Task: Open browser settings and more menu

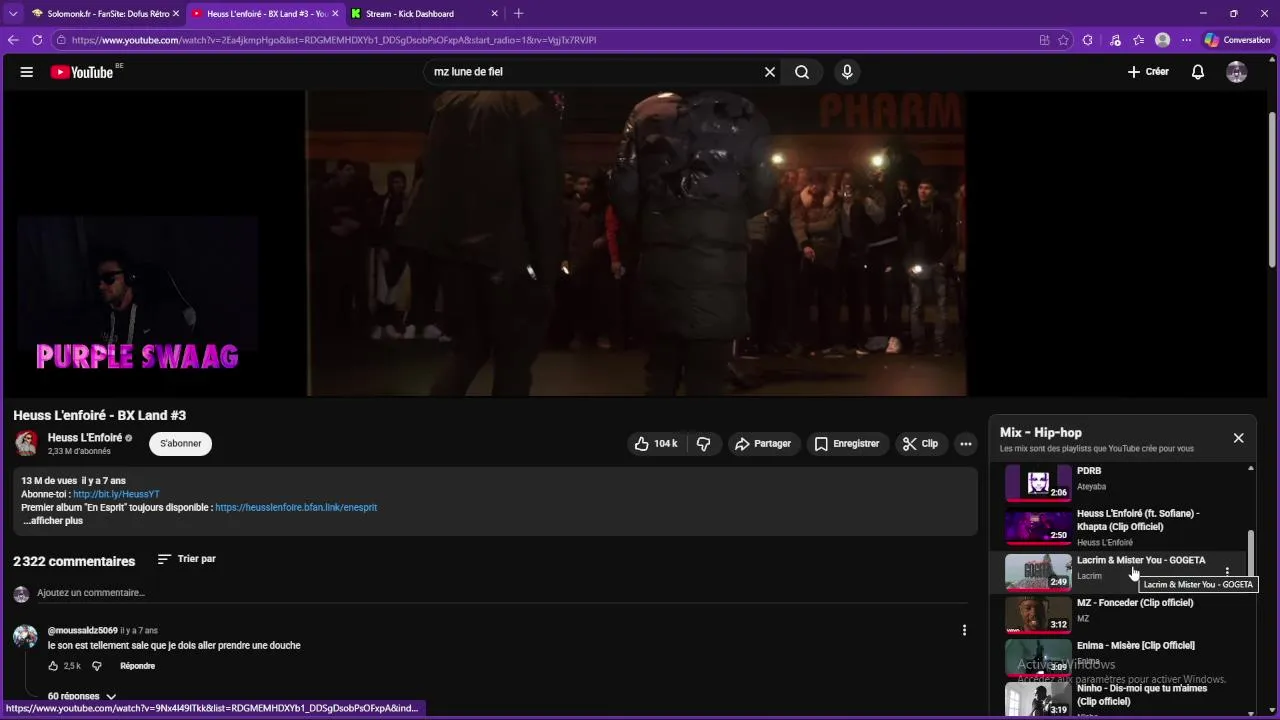Action: pyautogui.click(x=1186, y=40)
